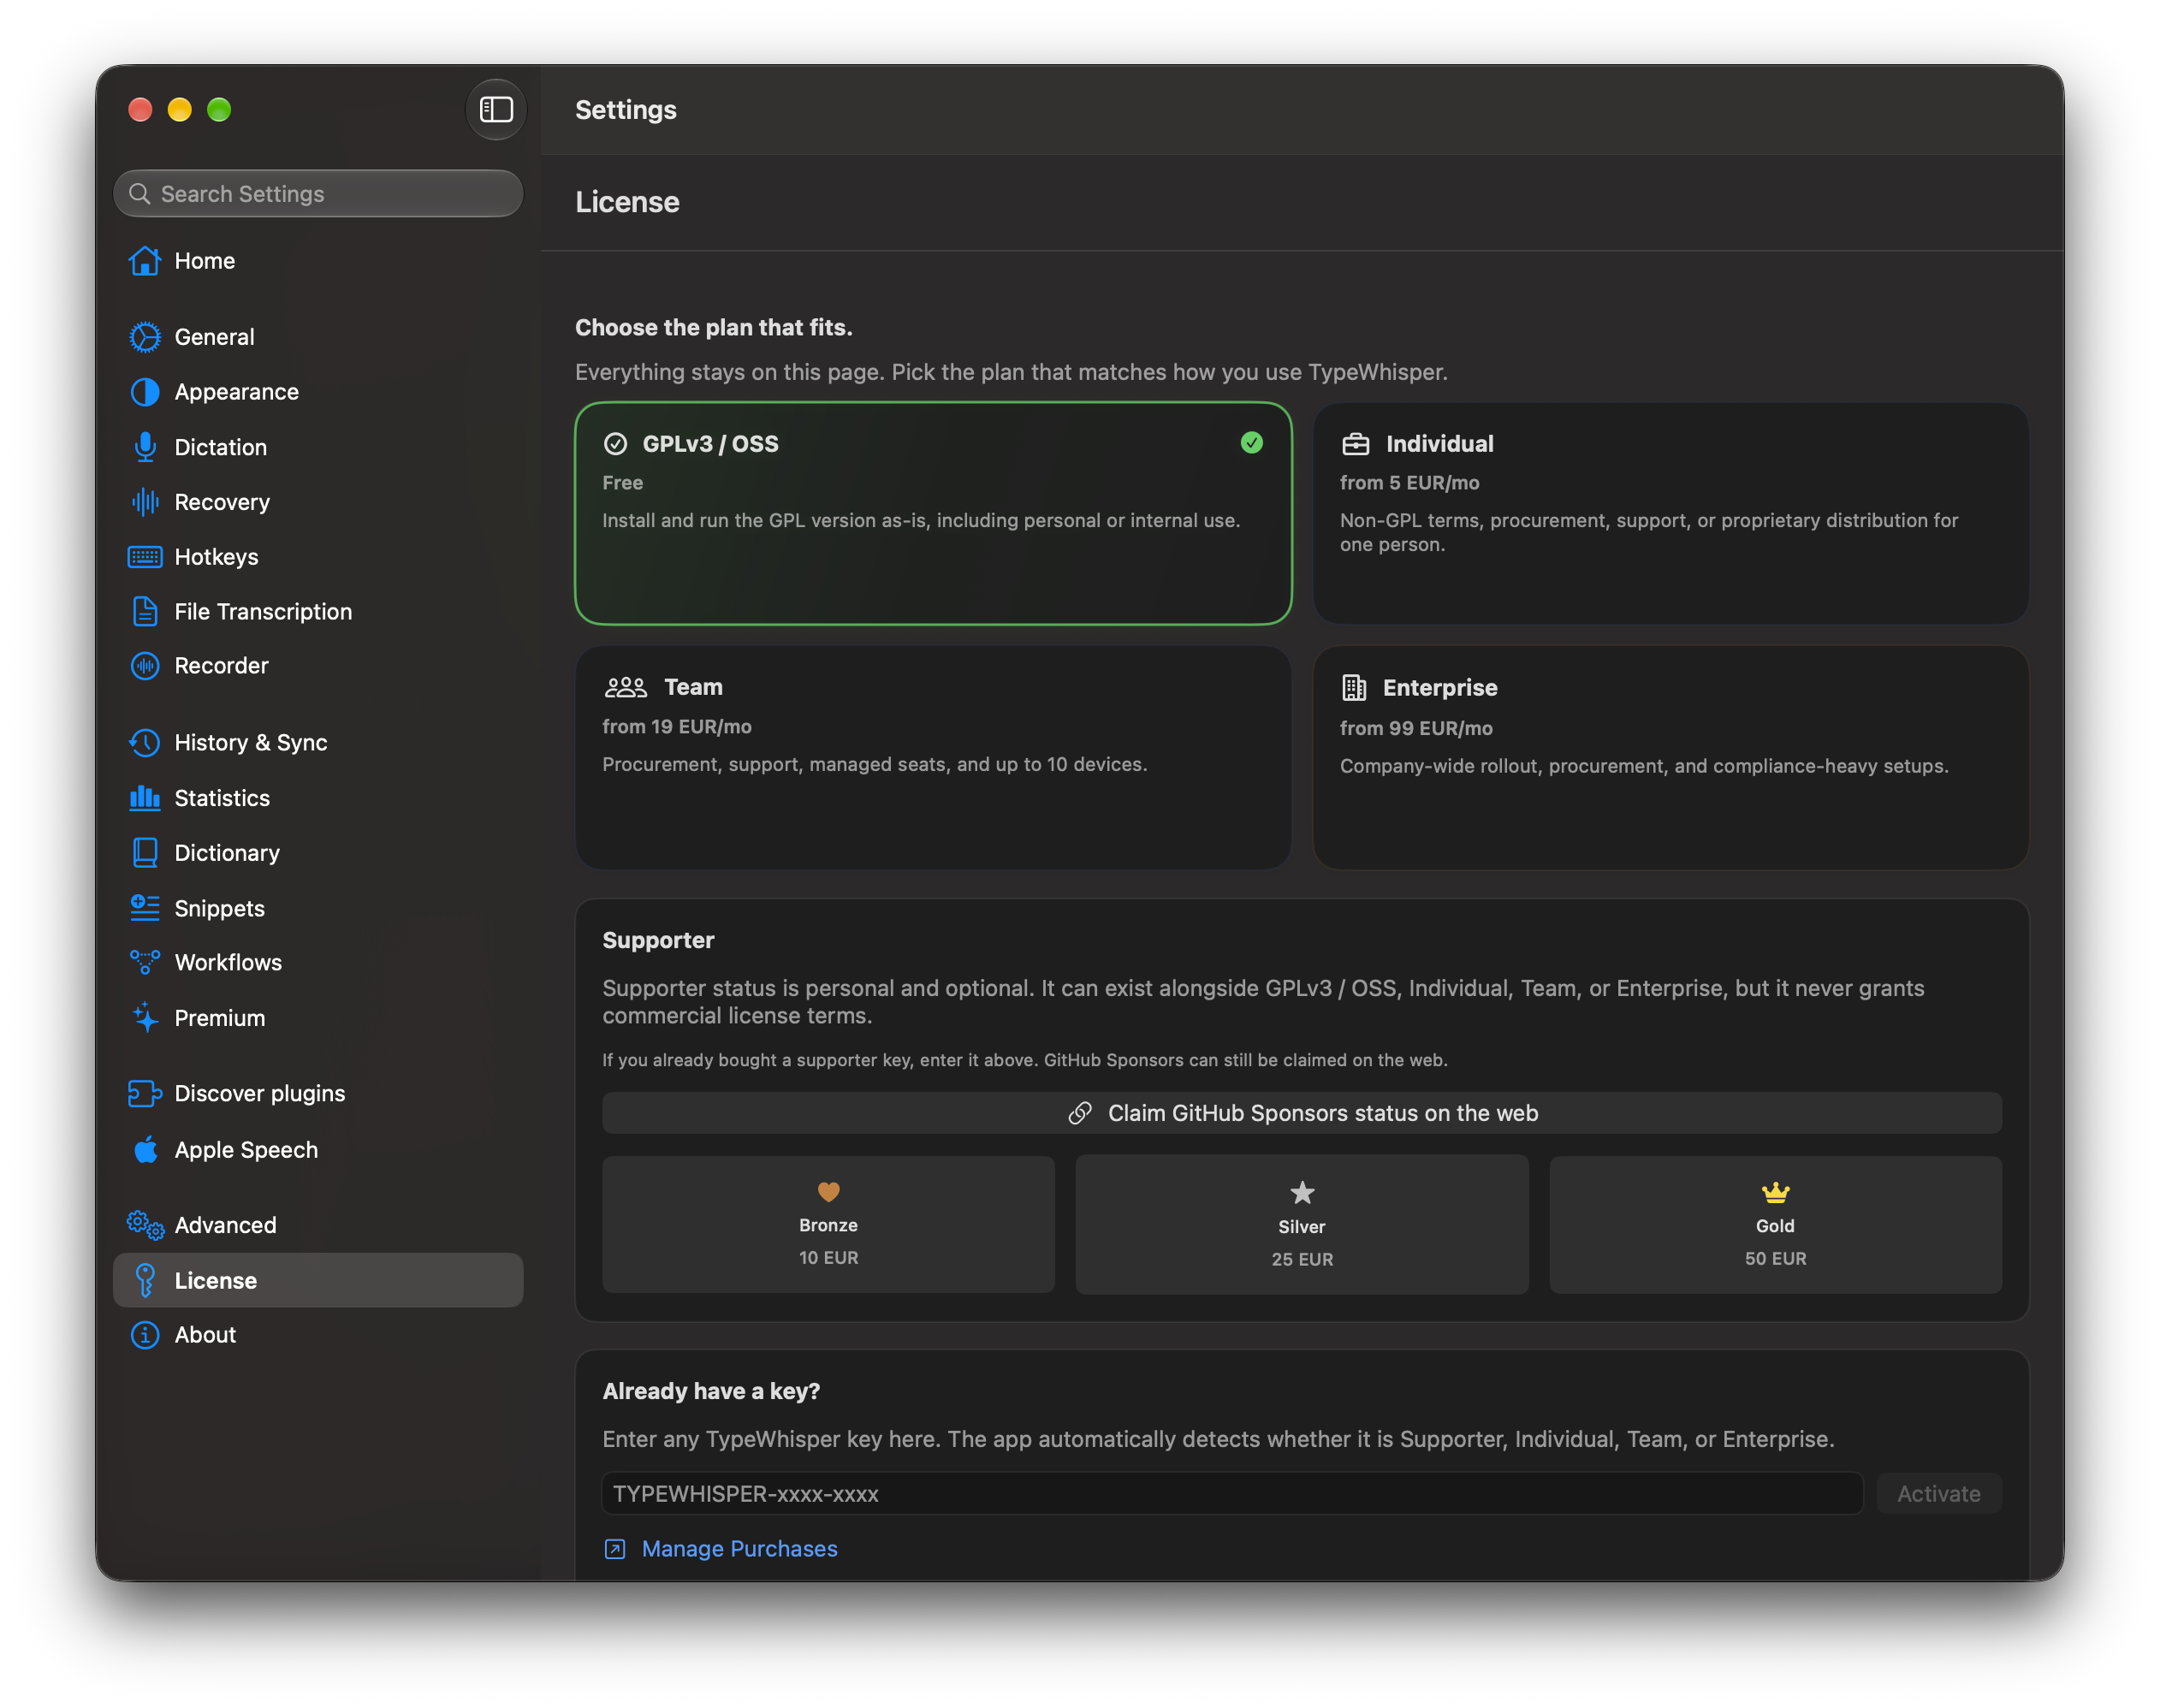Pick the Silver 25 EUR supporter tier
This screenshot has width=2160, height=1708.
coord(1302,1224)
